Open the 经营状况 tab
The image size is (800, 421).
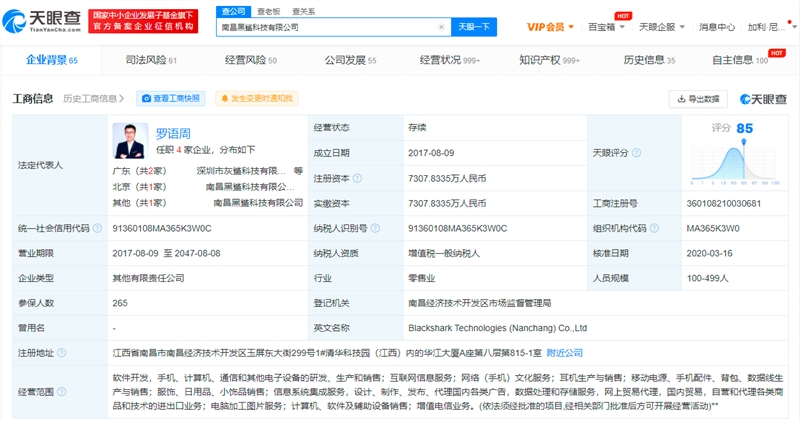[449, 60]
